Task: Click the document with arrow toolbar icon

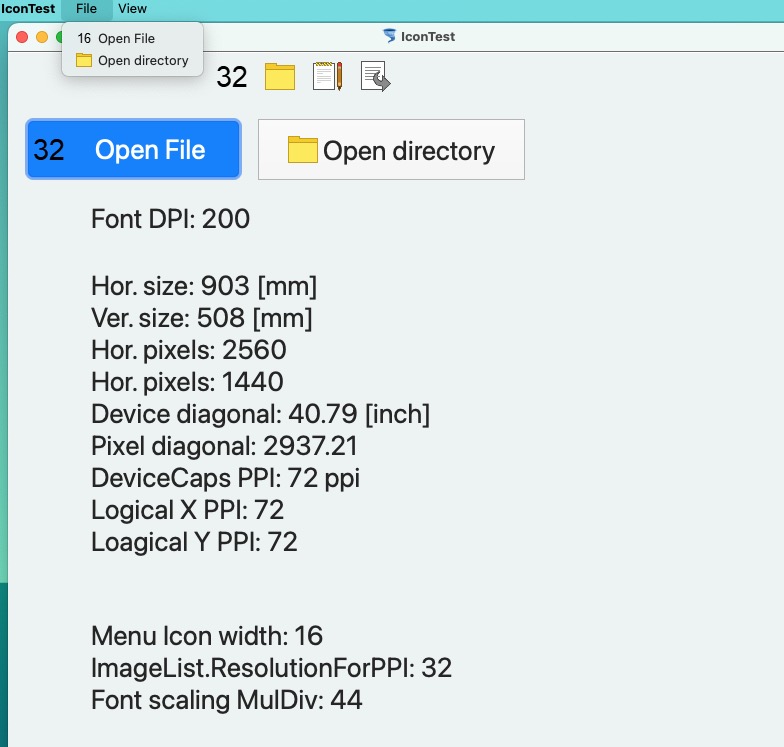Action: tap(375, 76)
